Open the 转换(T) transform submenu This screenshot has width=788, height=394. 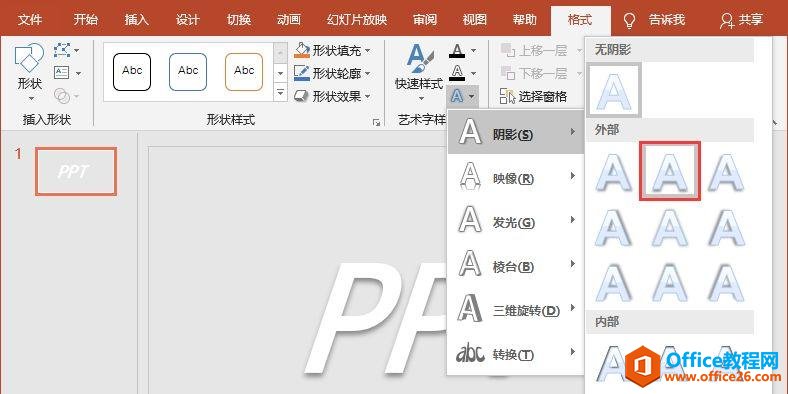coord(516,354)
